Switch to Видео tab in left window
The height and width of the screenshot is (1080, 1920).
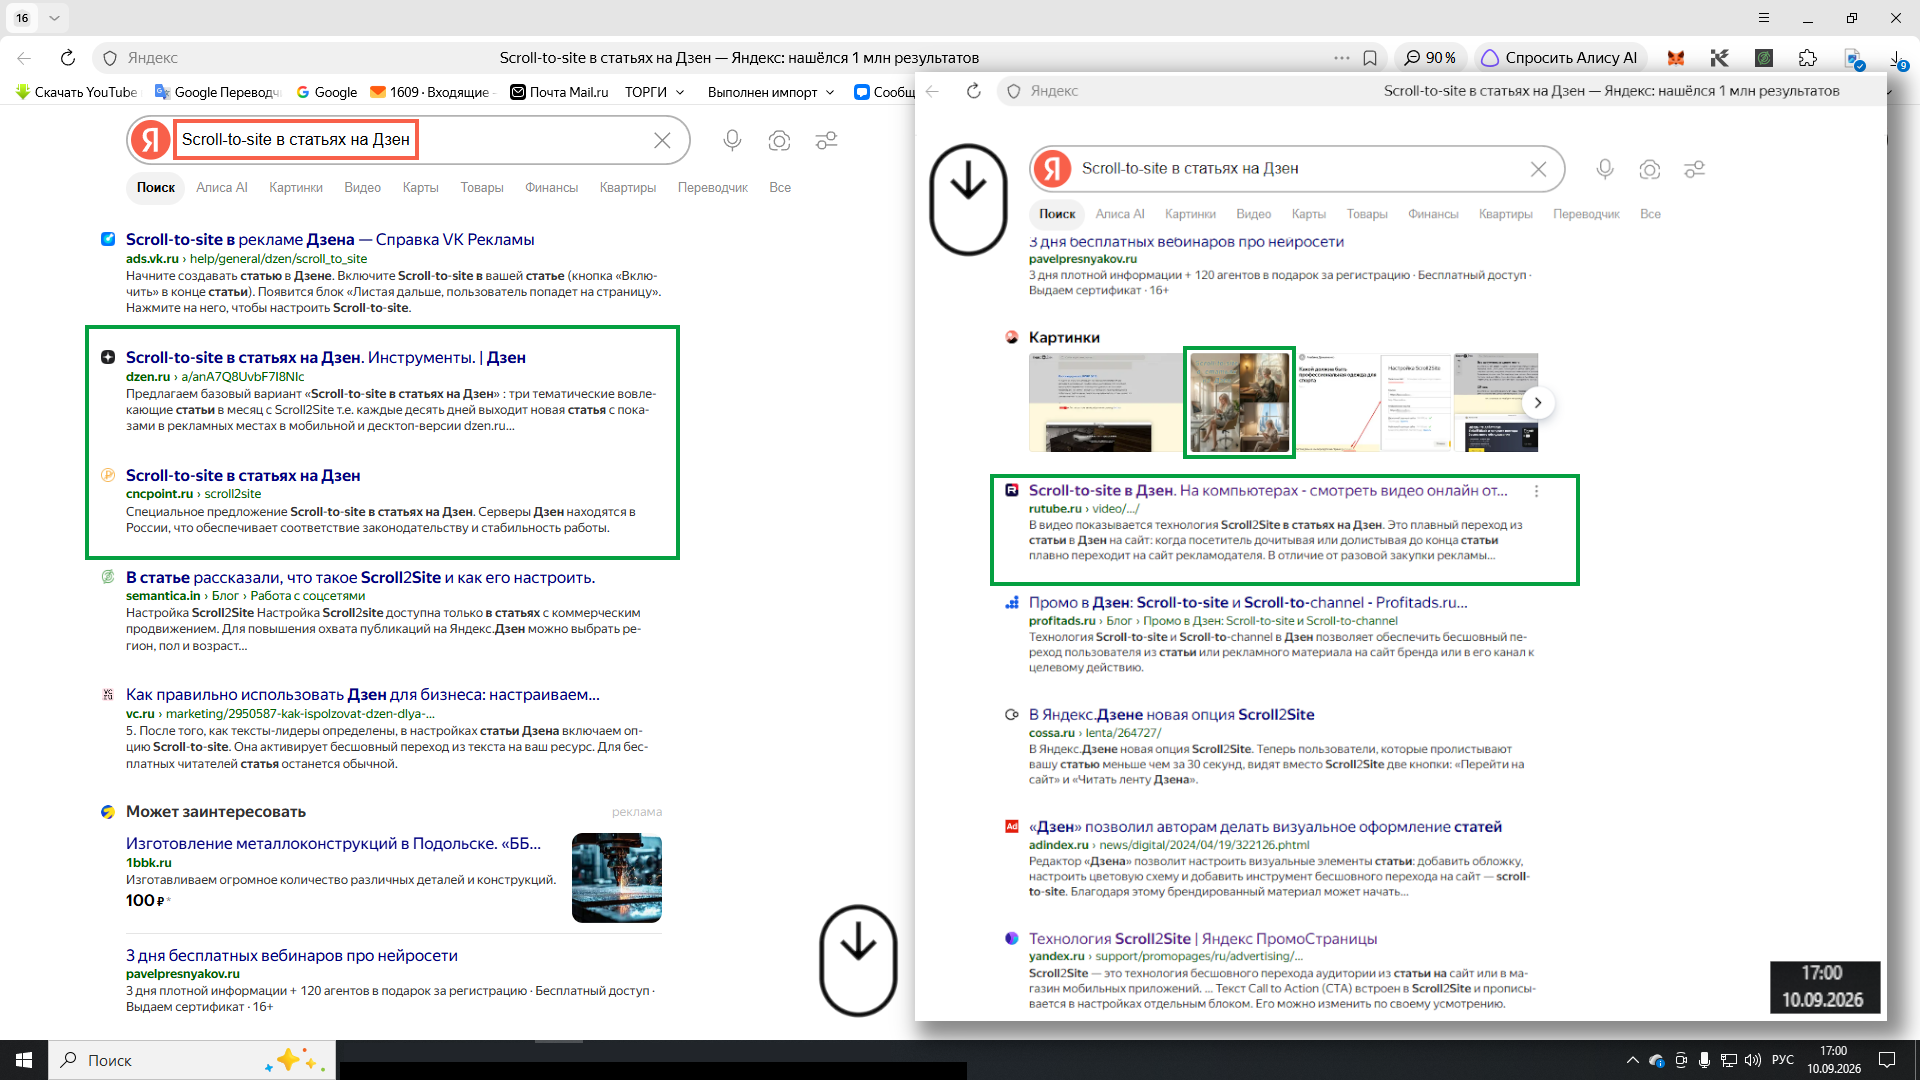click(362, 187)
